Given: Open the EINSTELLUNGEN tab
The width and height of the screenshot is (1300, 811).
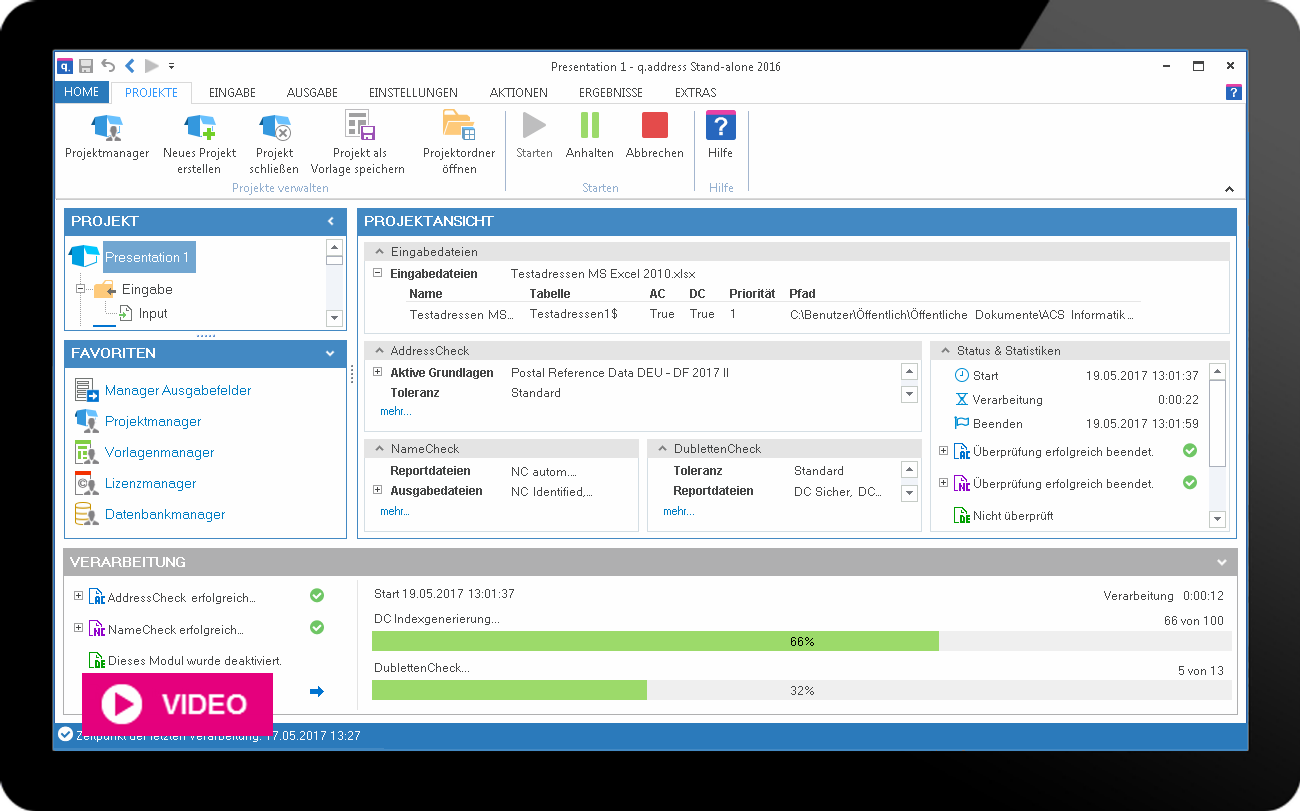Looking at the screenshot, I should point(413,92).
